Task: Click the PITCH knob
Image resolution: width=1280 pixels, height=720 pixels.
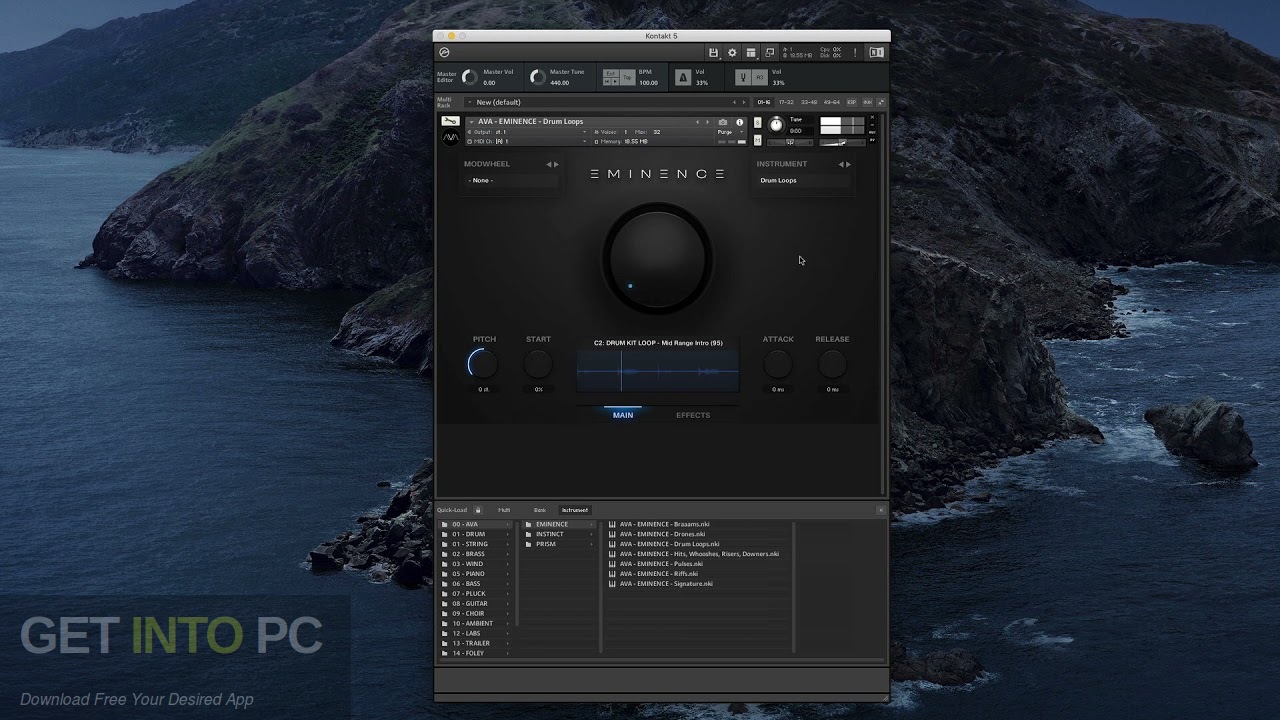Action: pos(483,364)
